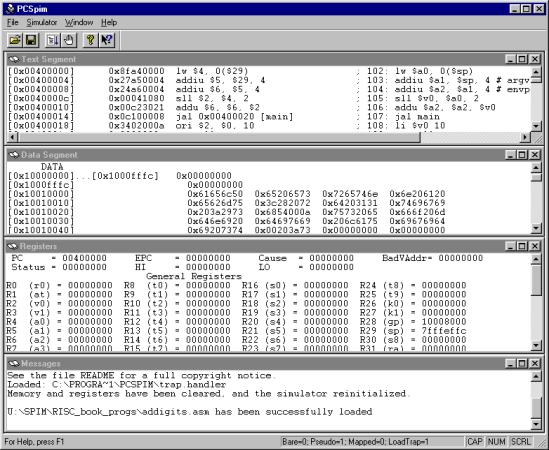Click Data Segment scroll up arrow
This screenshot has width=549, height=450.
[x=536, y=167]
